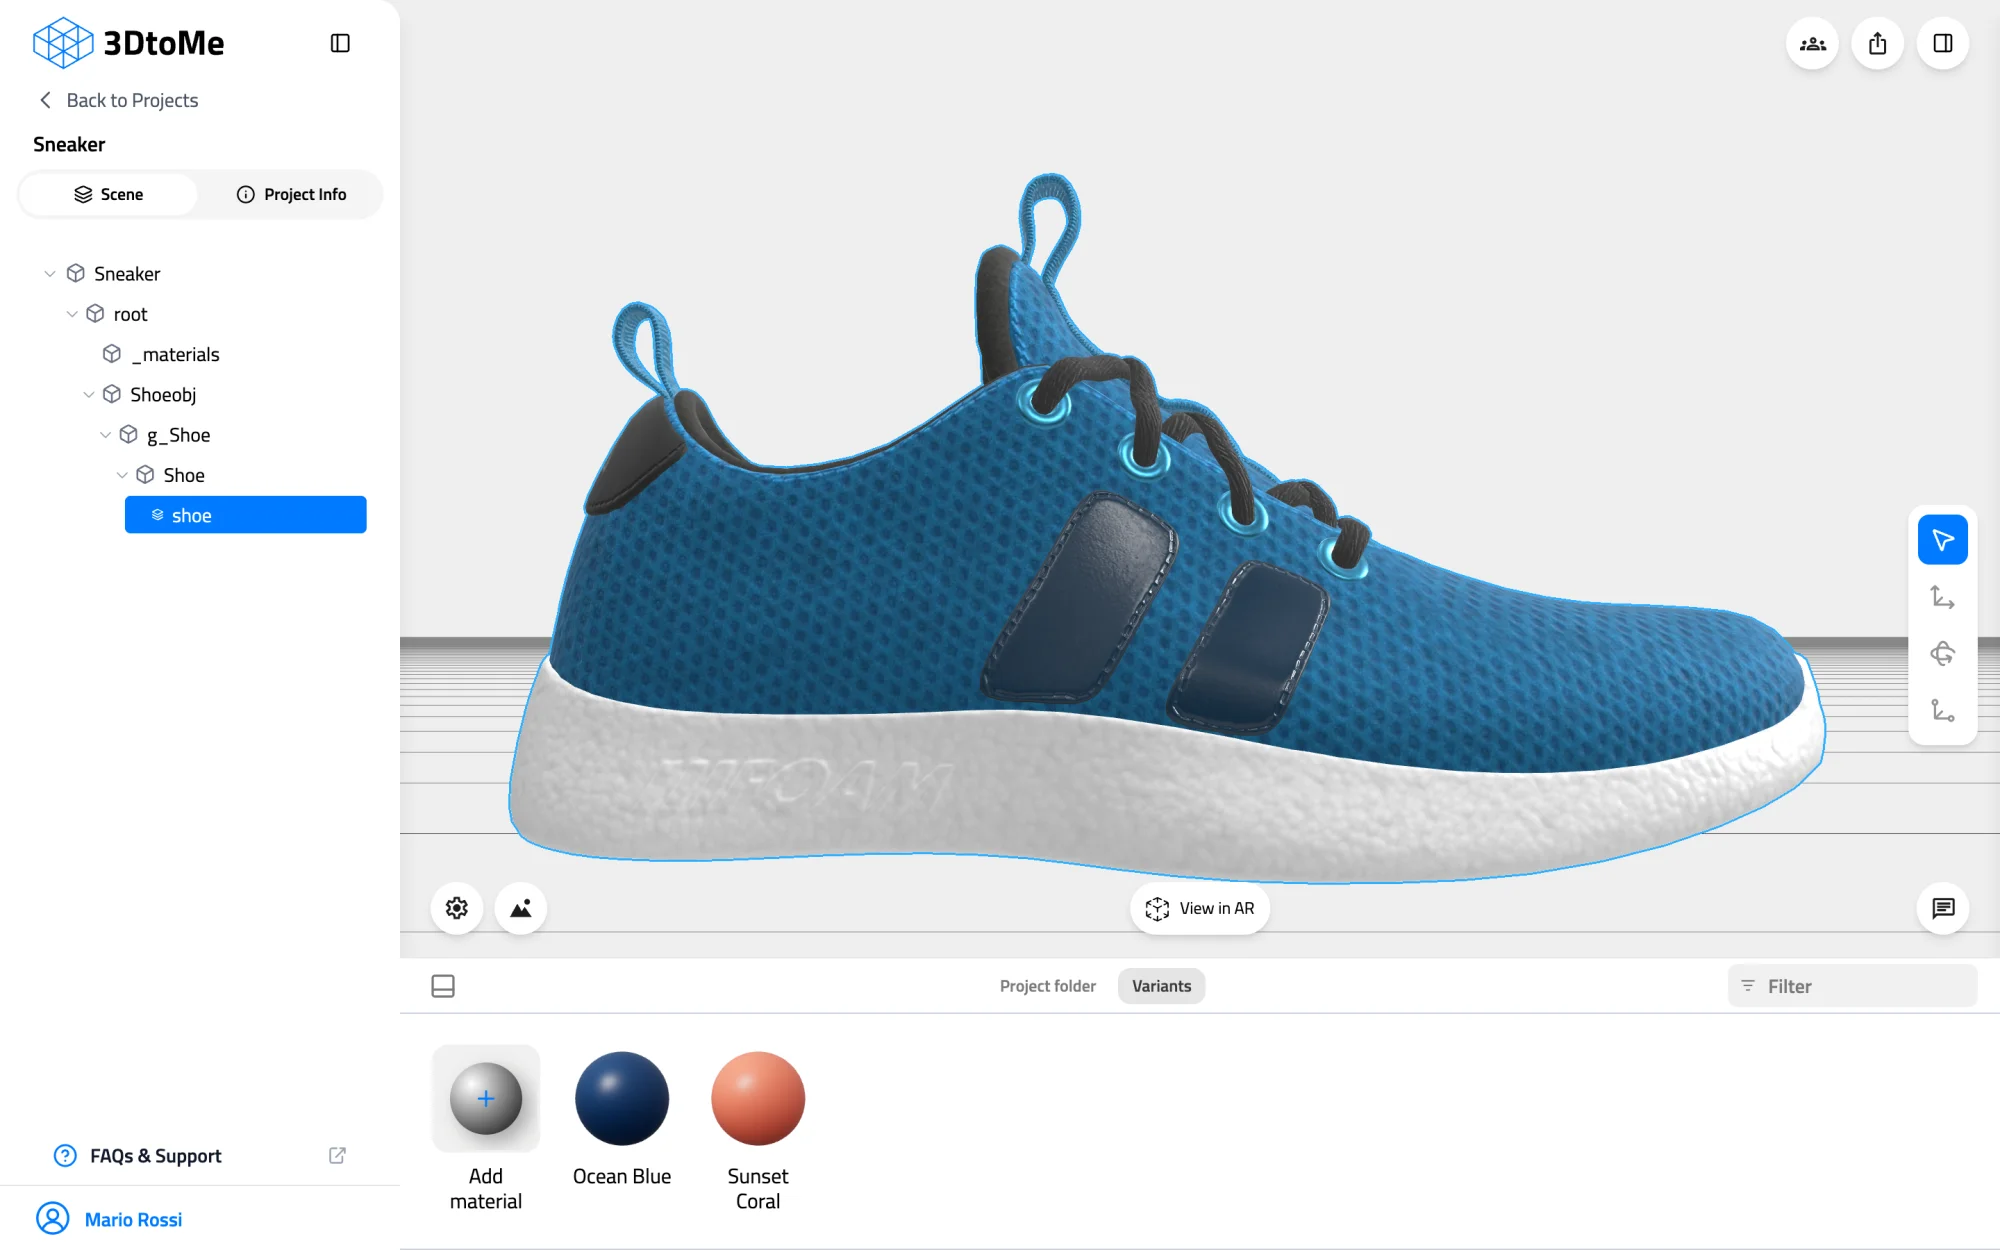Select the Variants tab
This screenshot has height=1250, width=2000.
click(x=1161, y=986)
